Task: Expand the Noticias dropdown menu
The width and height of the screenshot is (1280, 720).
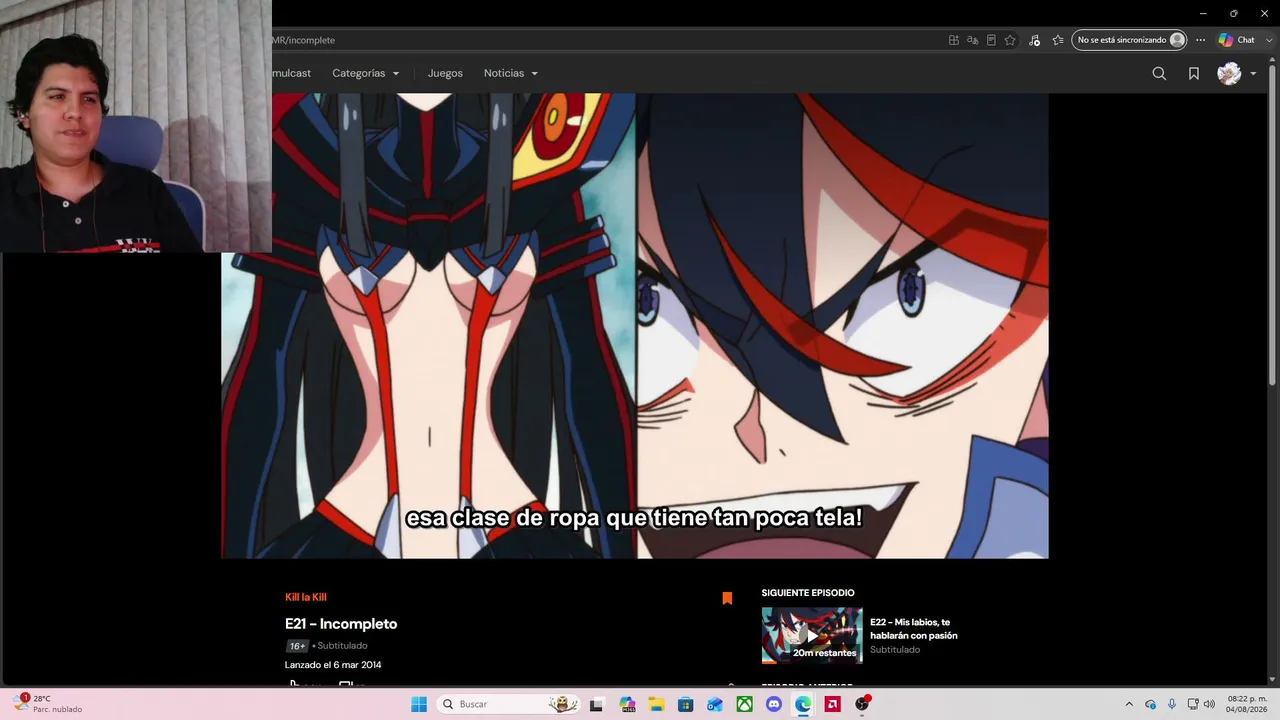Action: [x=511, y=73]
